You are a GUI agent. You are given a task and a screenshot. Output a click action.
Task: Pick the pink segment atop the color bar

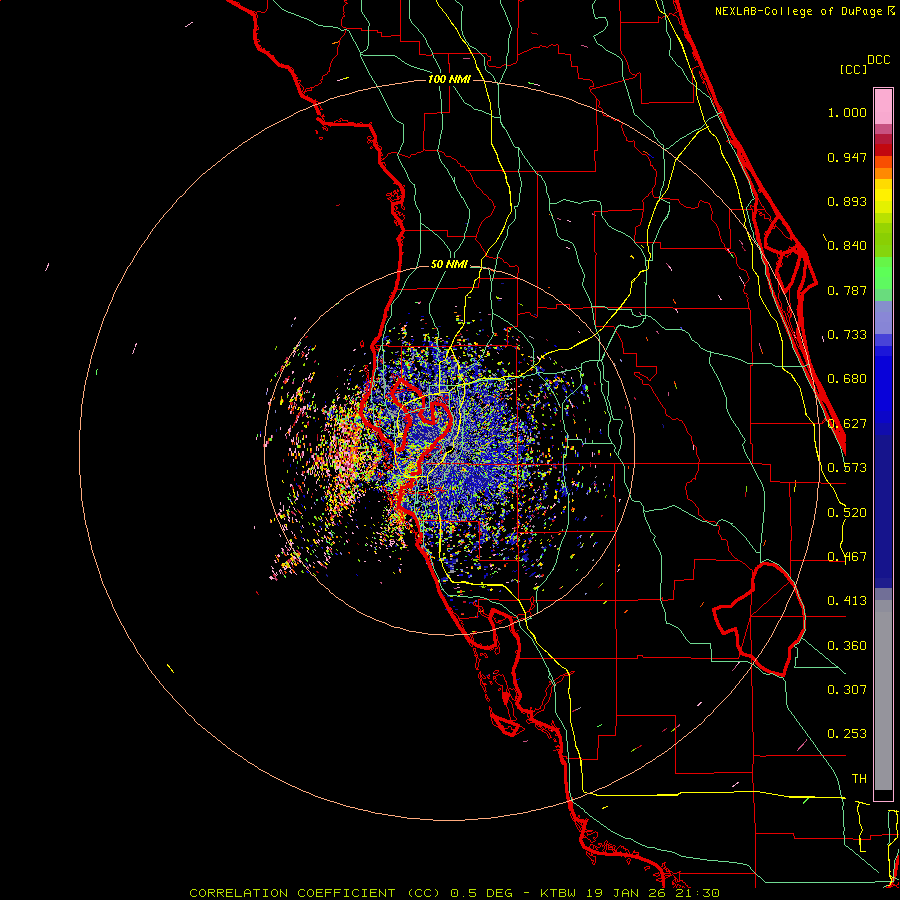coord(883,107)
